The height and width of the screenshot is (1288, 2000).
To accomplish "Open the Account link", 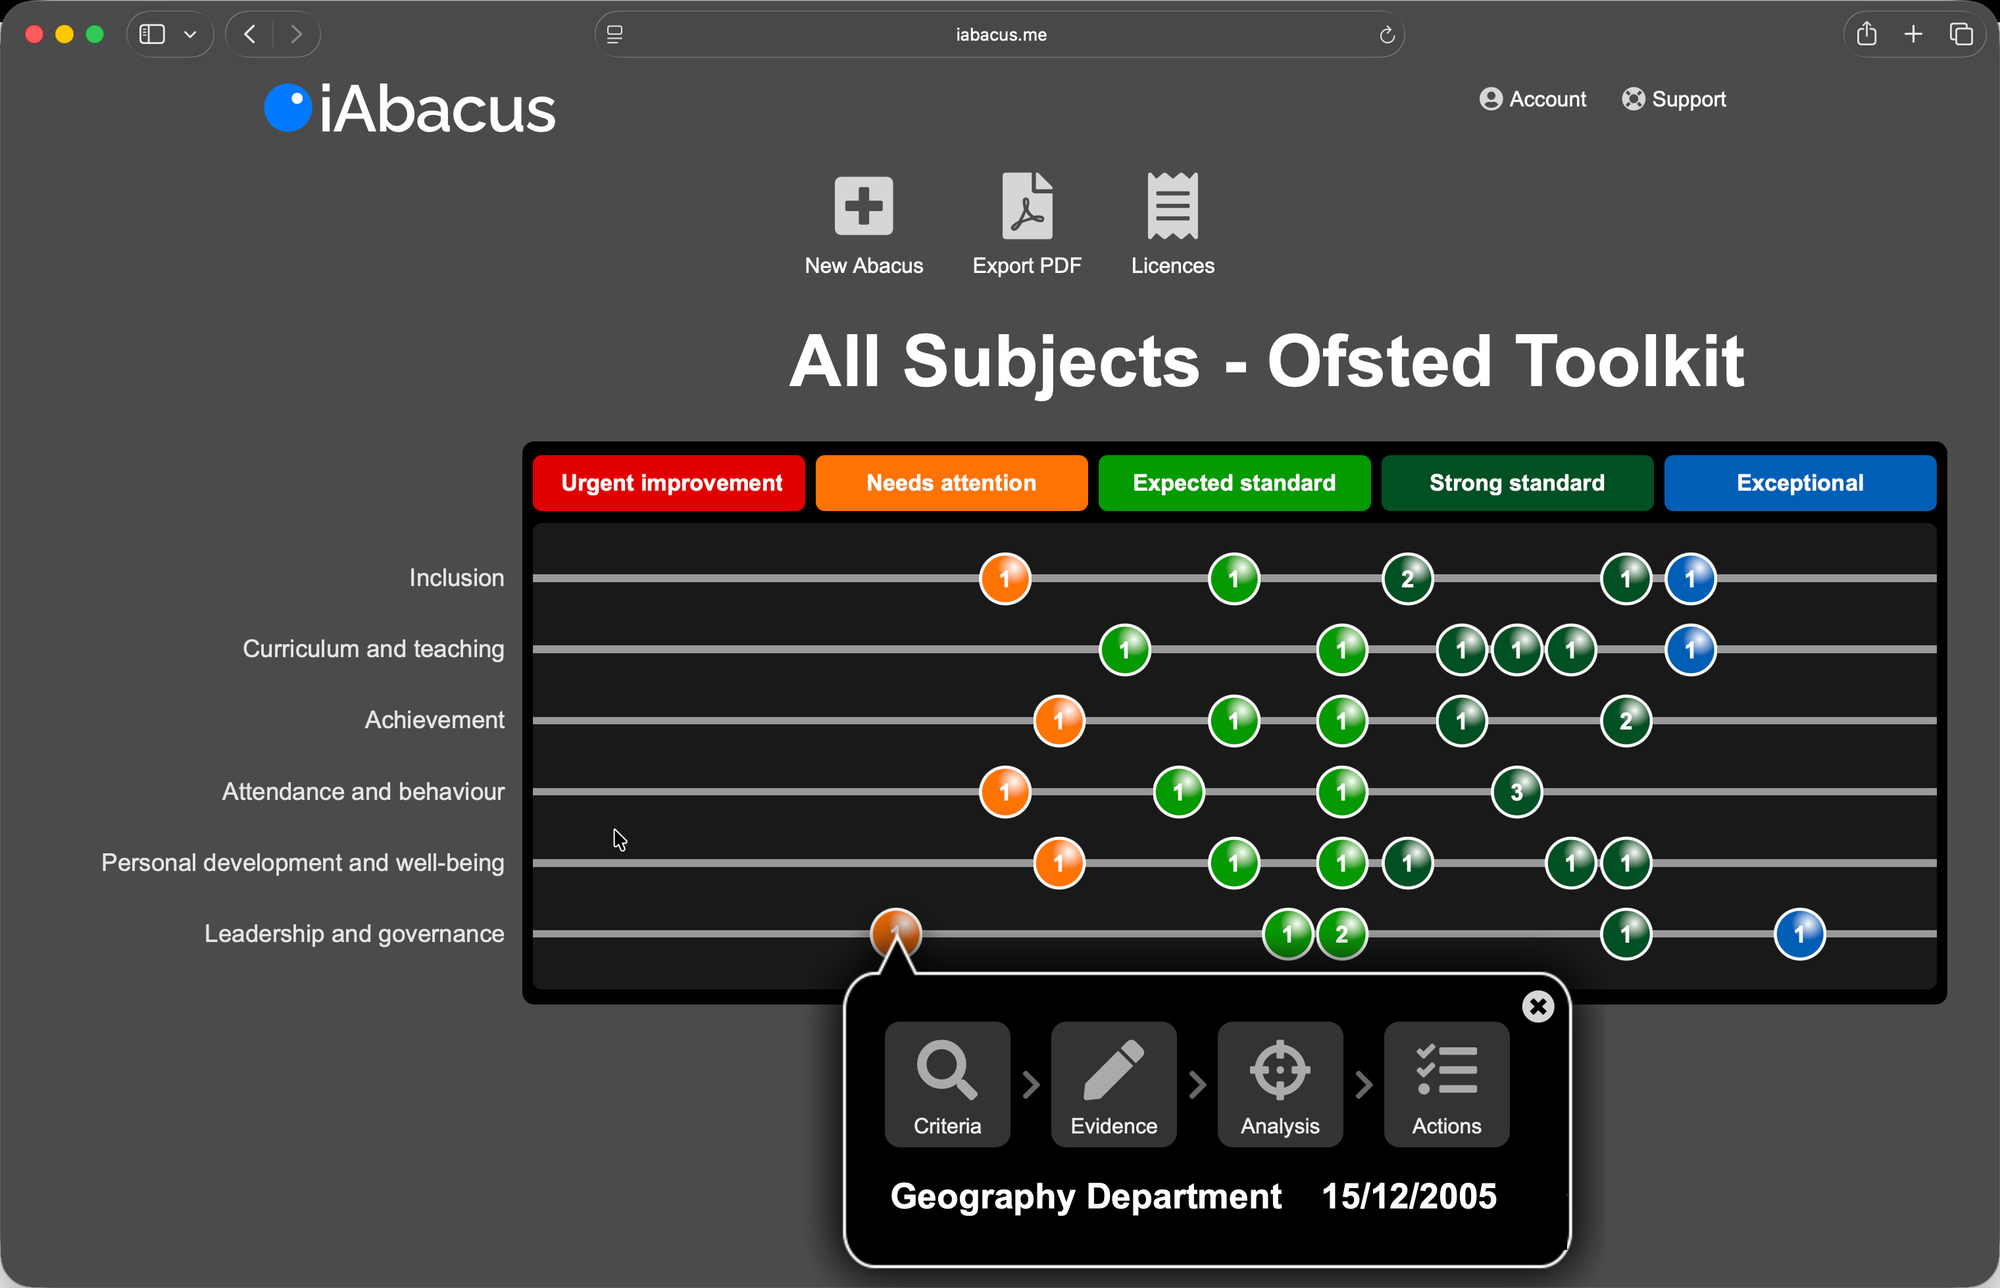I will click(x=1533, y=99).
